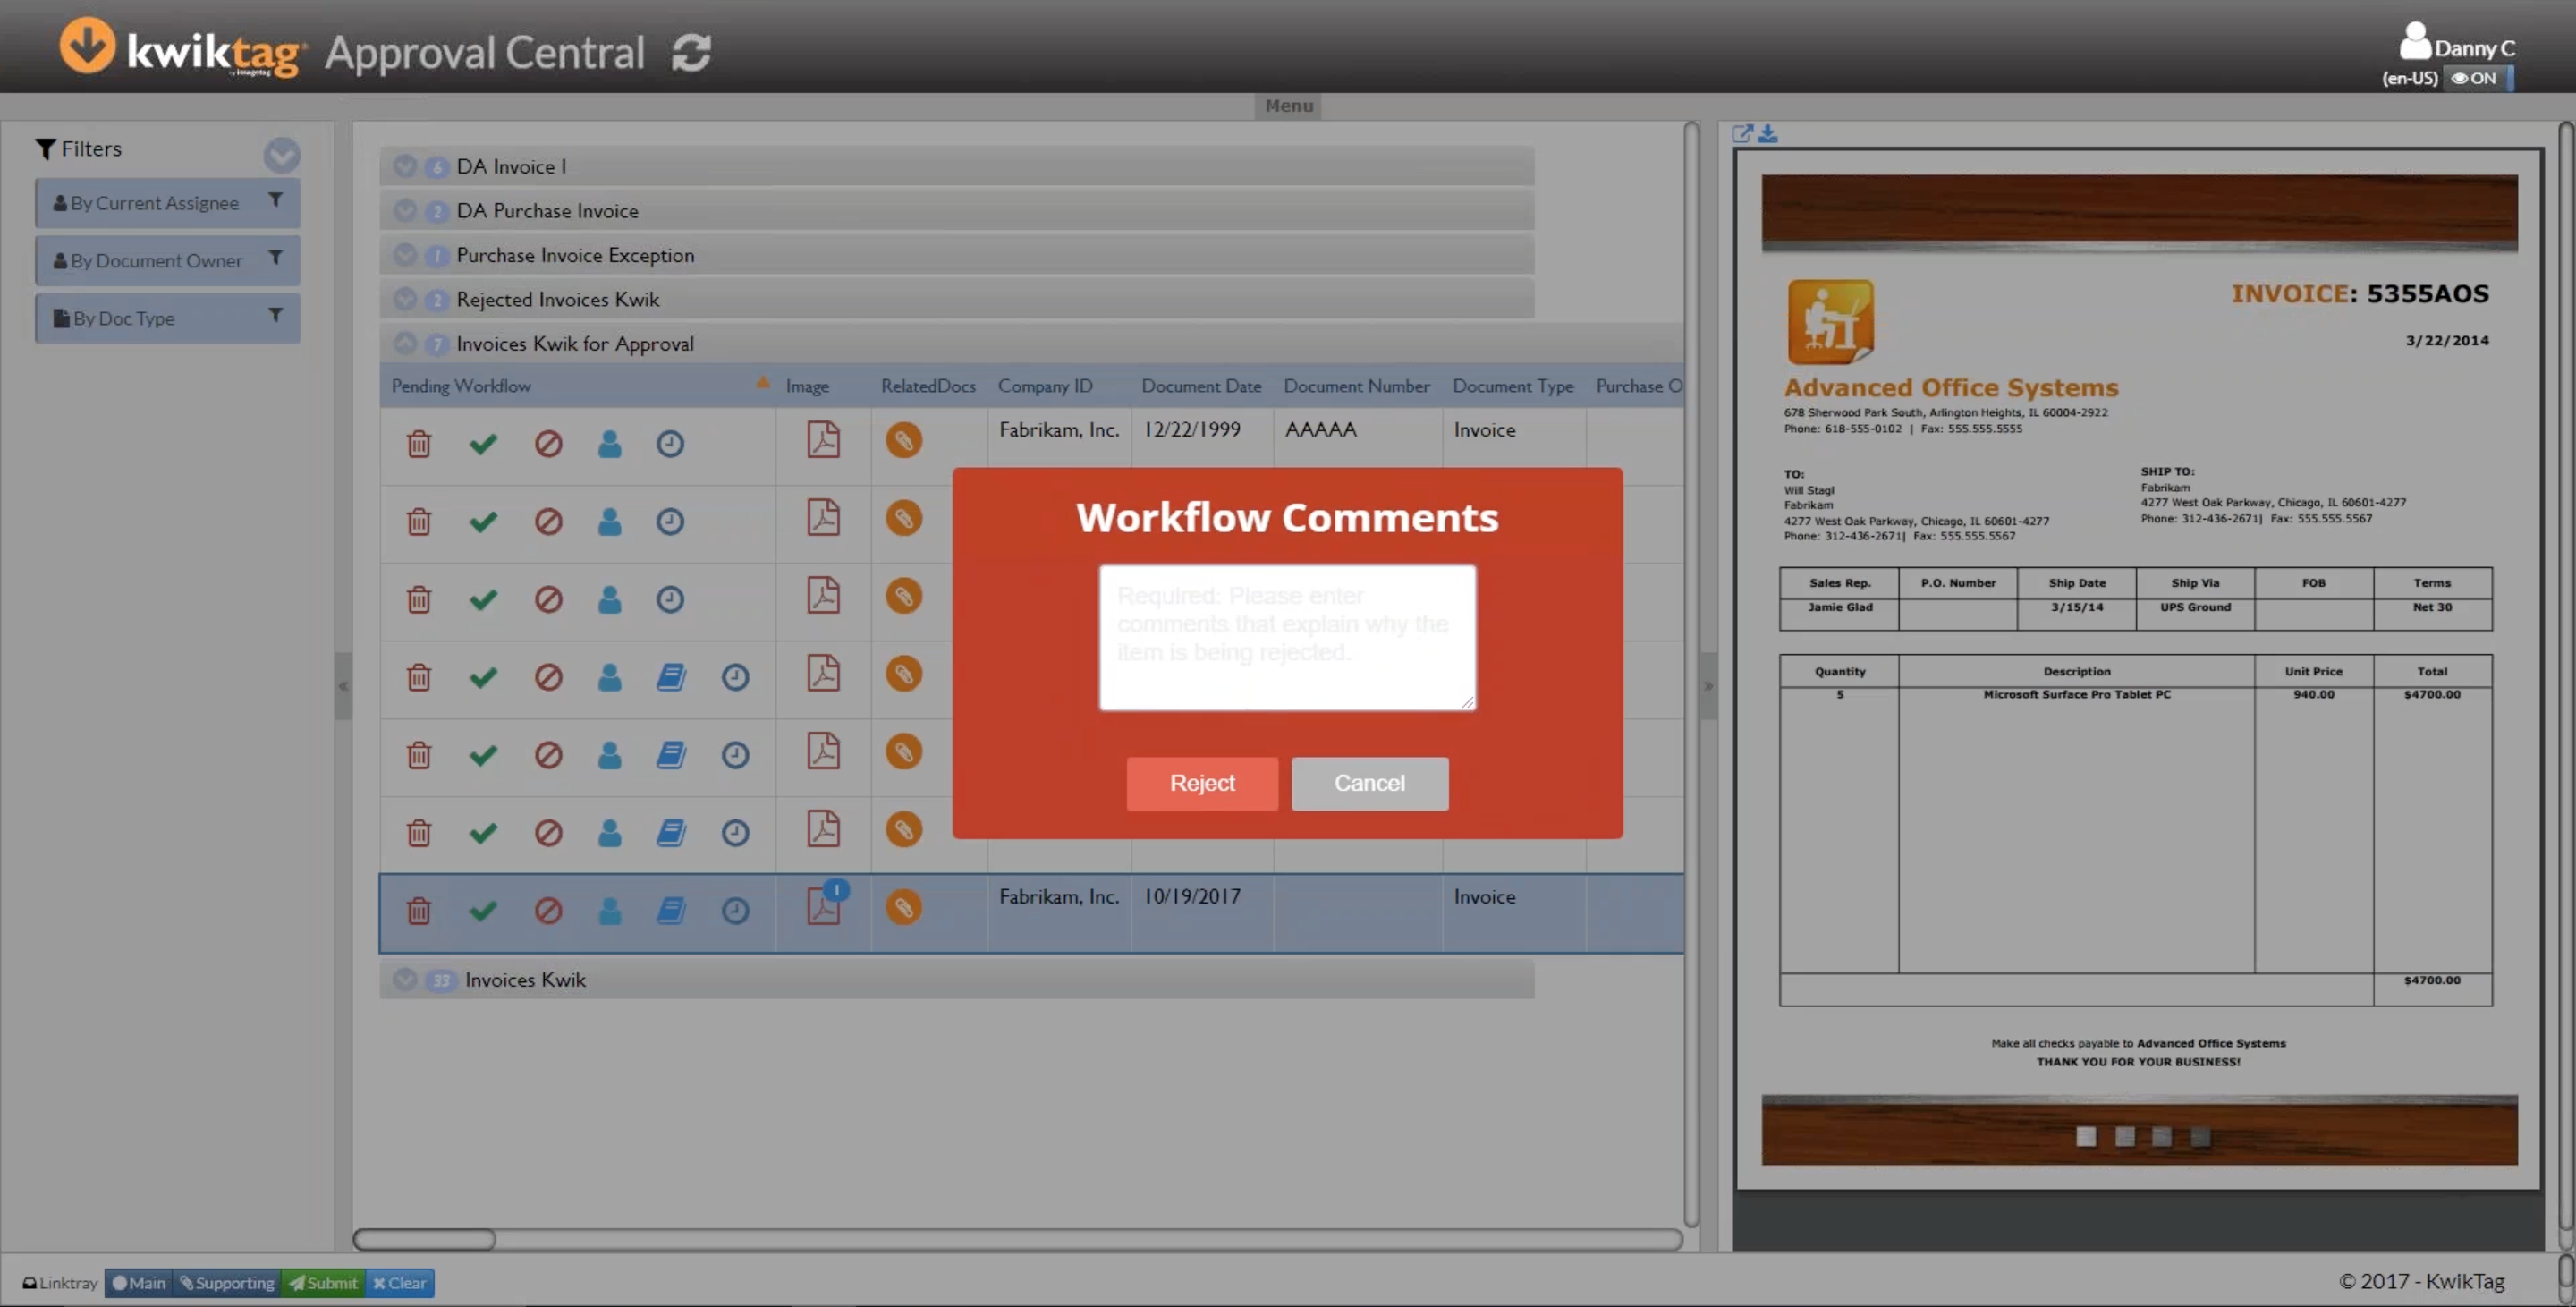
Task: Collapse the preview pane with the right splitter arrow
Action: (1708, 686)
